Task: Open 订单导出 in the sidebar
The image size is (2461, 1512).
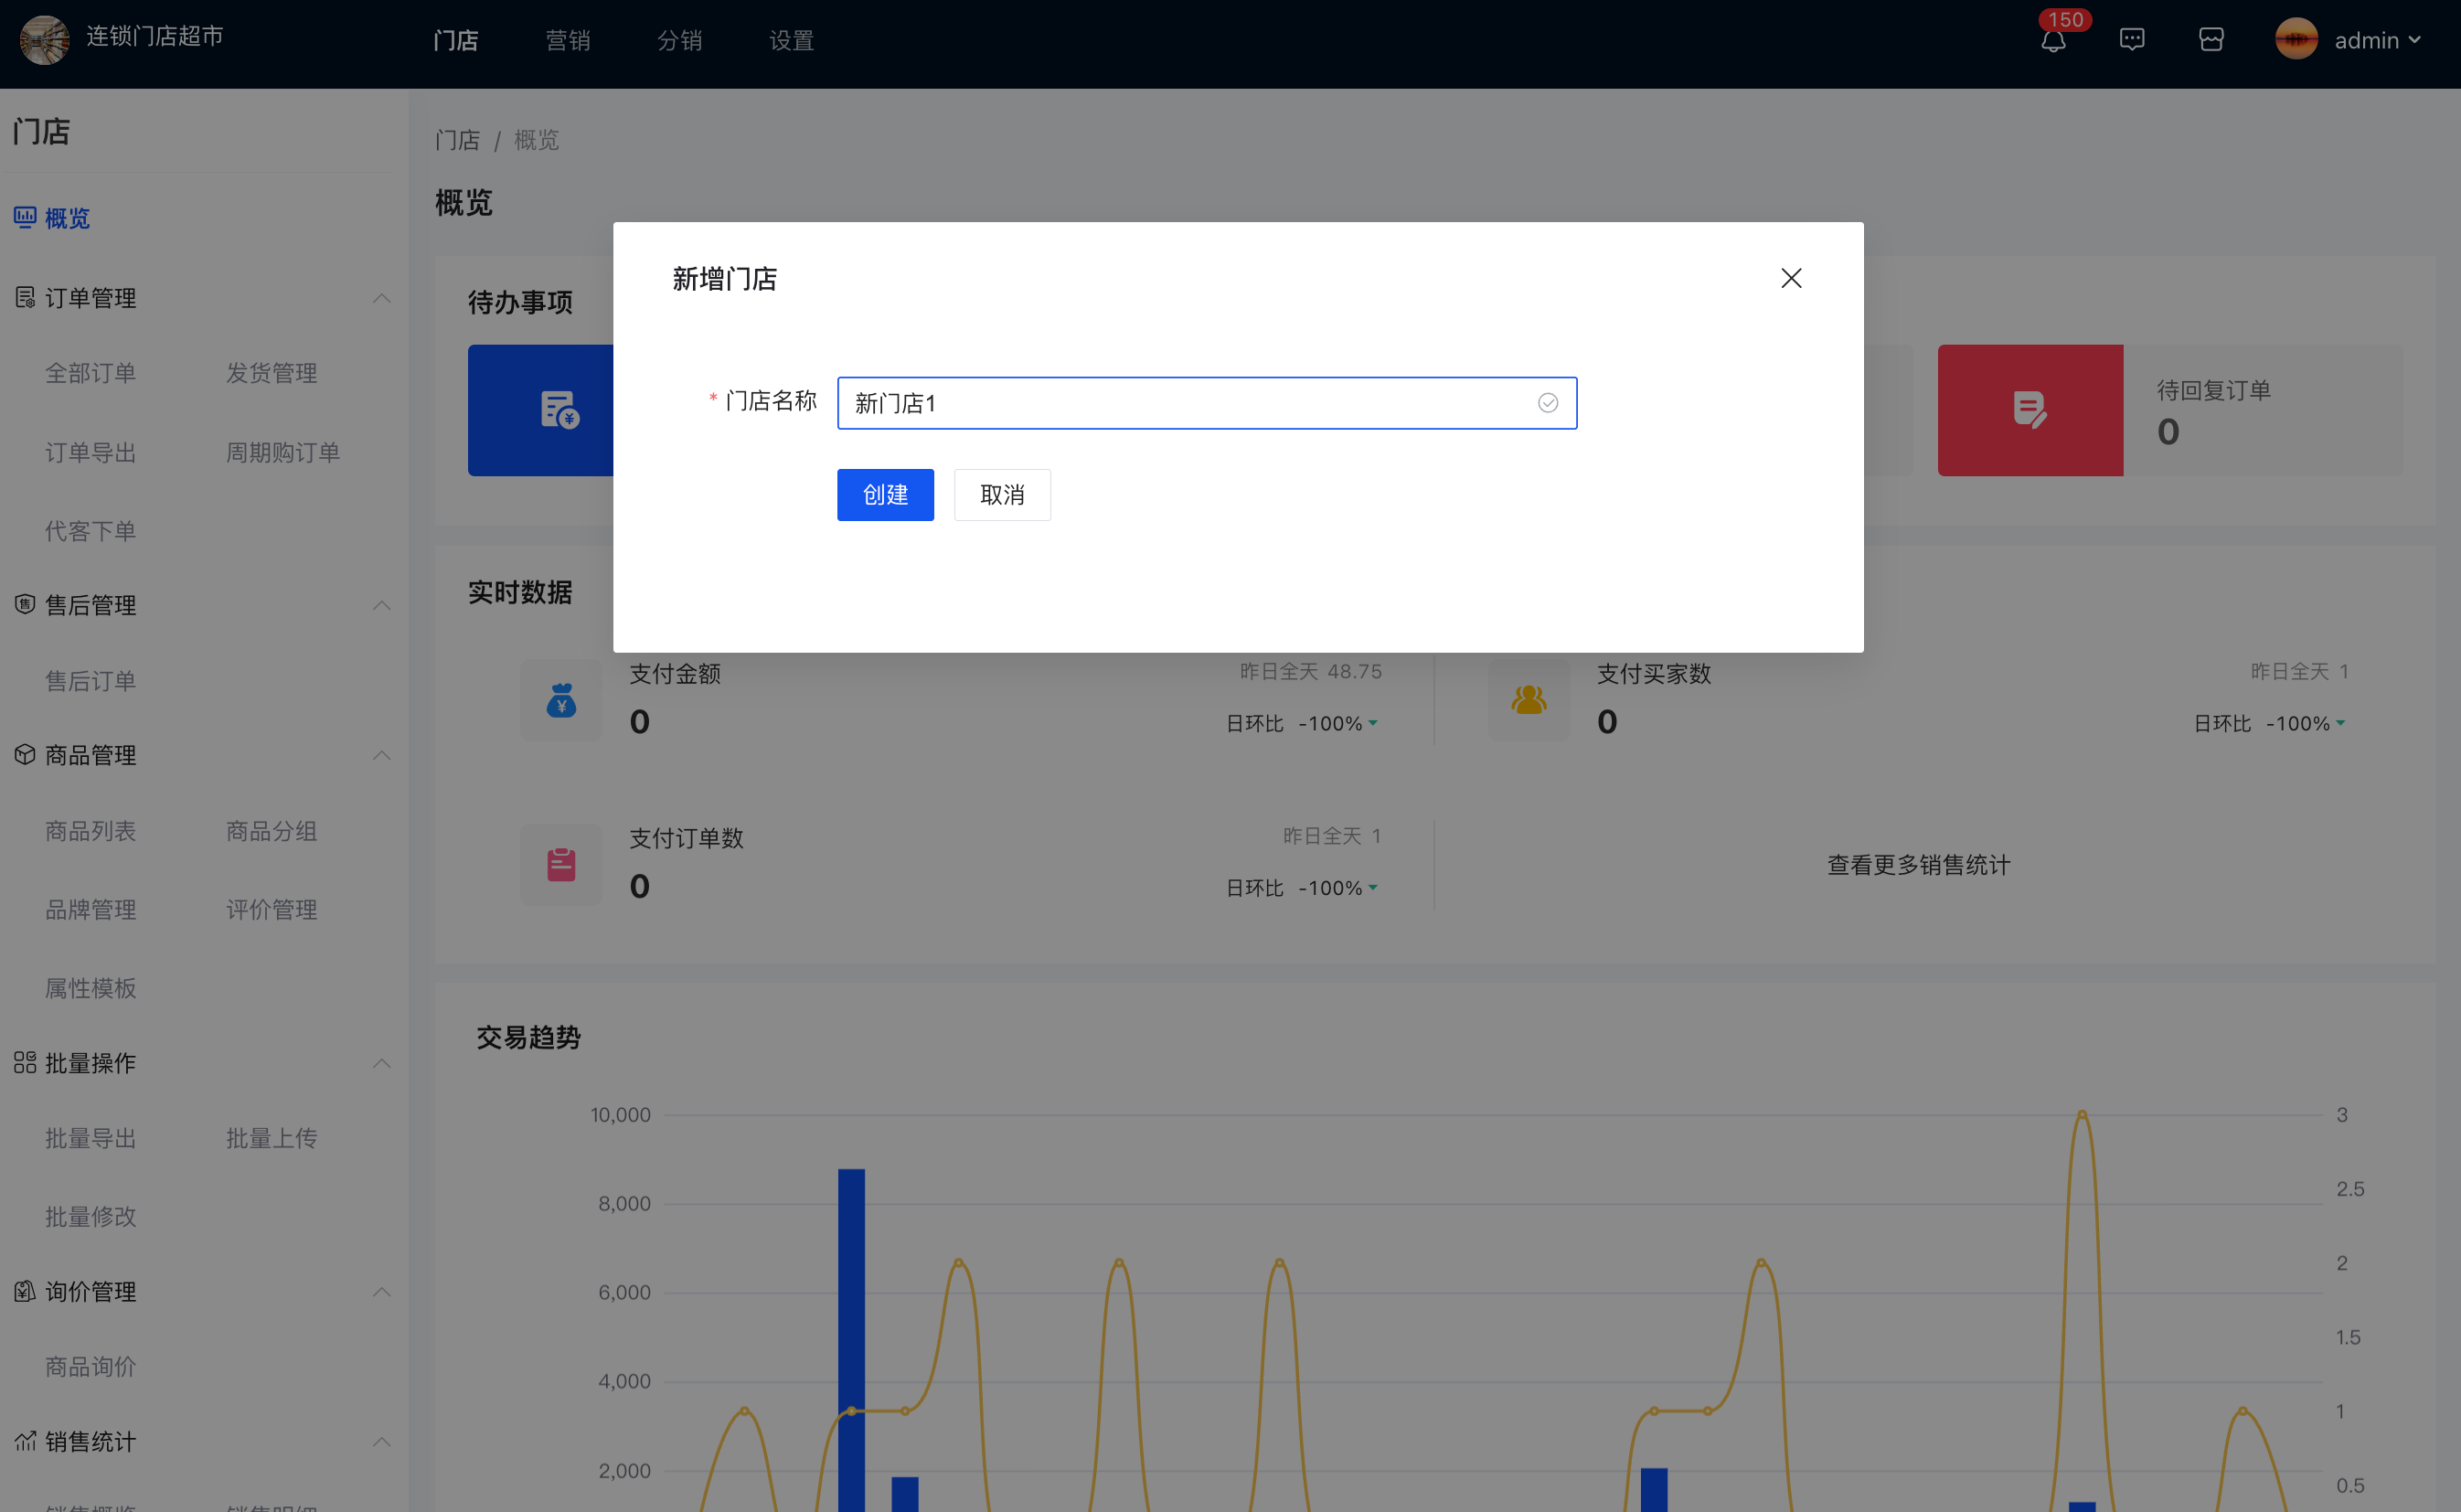Action: pos(90,452)
